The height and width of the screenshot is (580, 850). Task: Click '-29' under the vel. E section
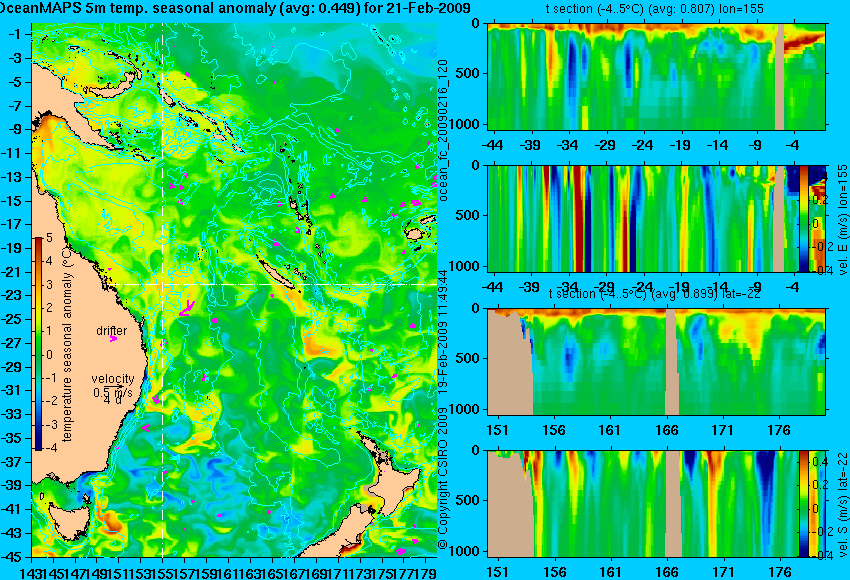pyautogui.click(x=605, y=287)
